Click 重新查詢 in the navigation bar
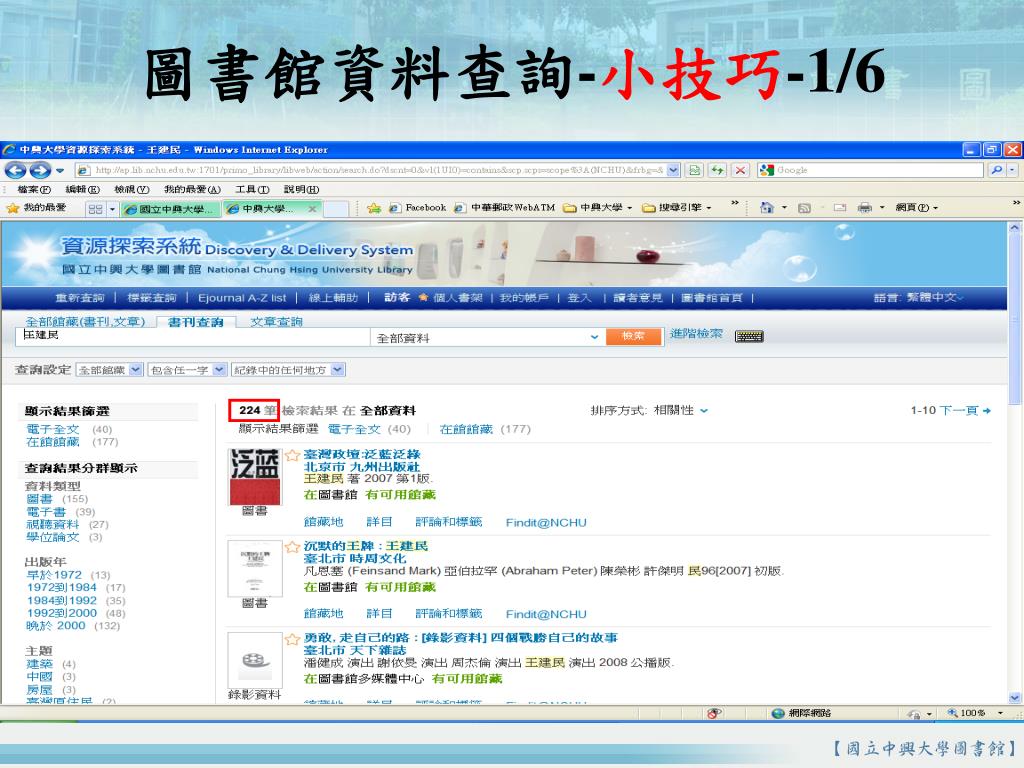Viewport: 1024px width, 768px height. click(x=80, y=298)
